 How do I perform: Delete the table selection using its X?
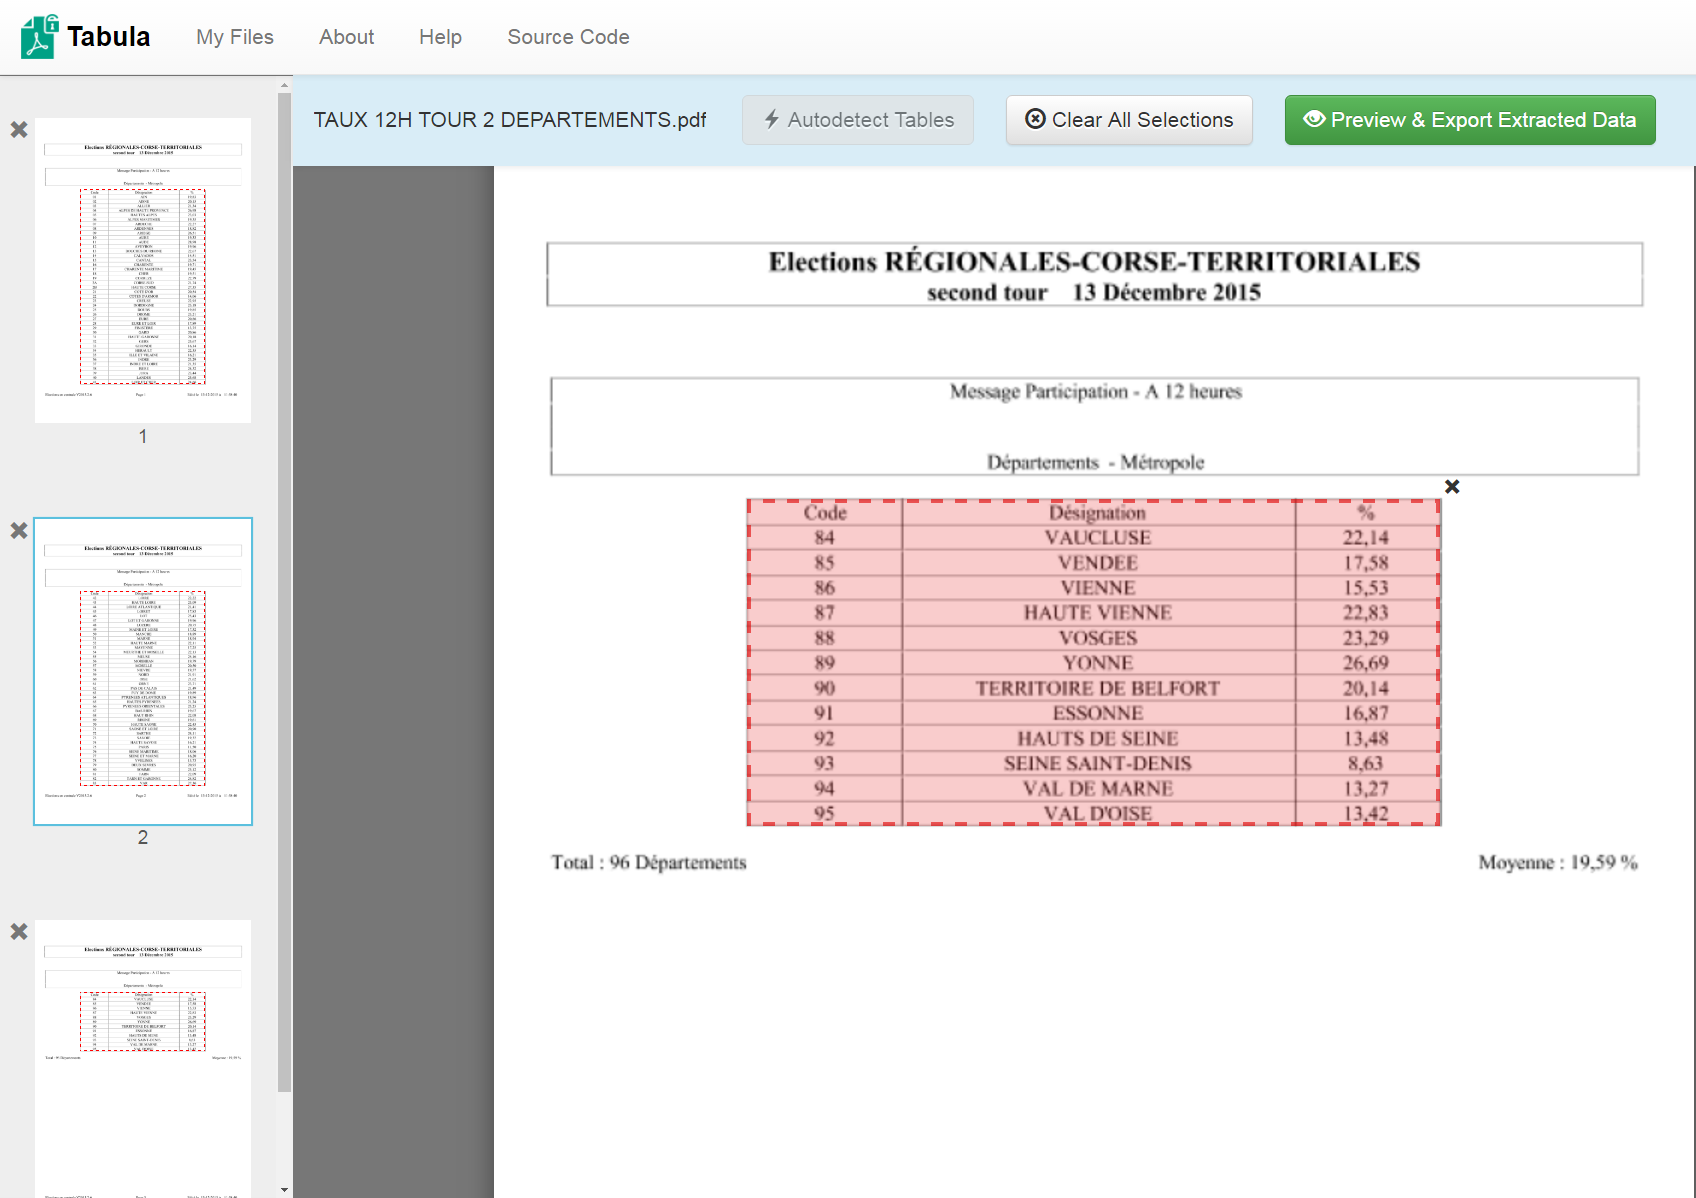click(1452, 487)
